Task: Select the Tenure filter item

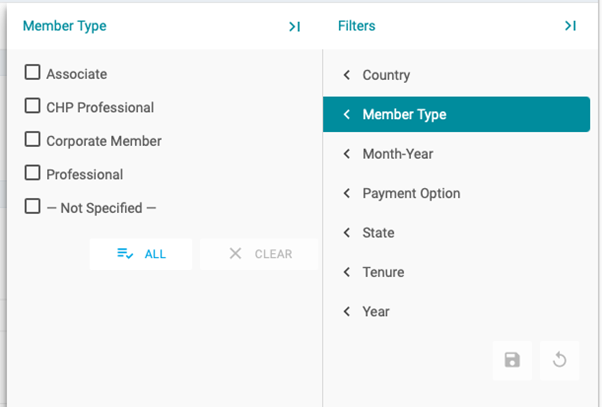Action: pos(456,272)
